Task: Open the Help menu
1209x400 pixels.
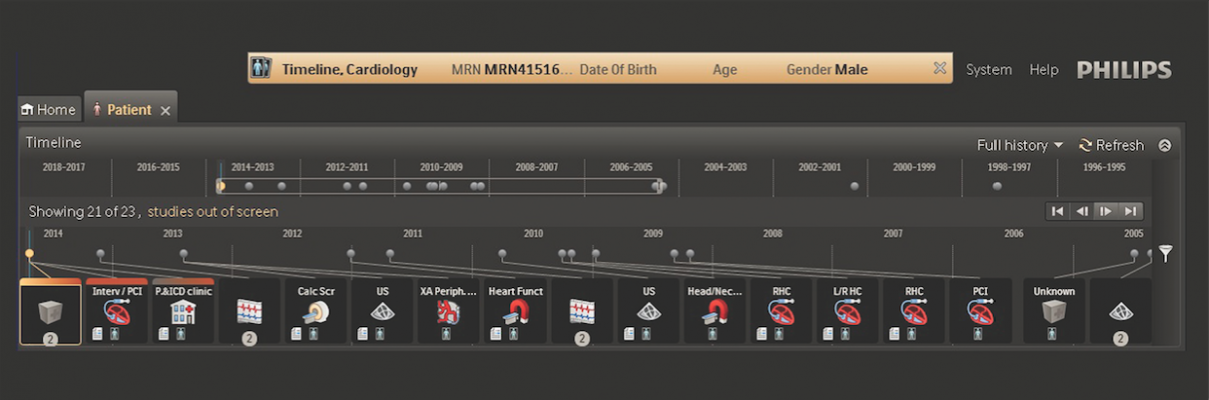Action: coord(1043,70)
